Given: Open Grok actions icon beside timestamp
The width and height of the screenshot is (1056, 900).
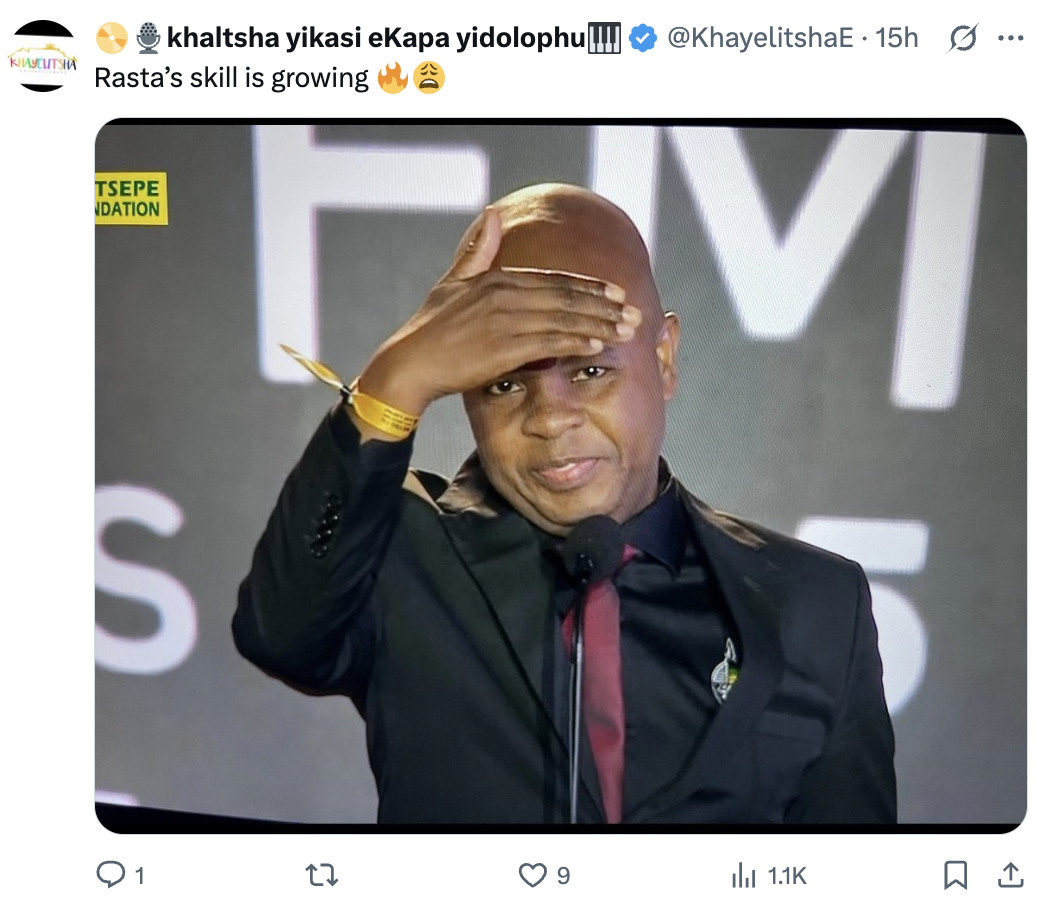Looking at the screenshot, I should click(x=963, y=39).
